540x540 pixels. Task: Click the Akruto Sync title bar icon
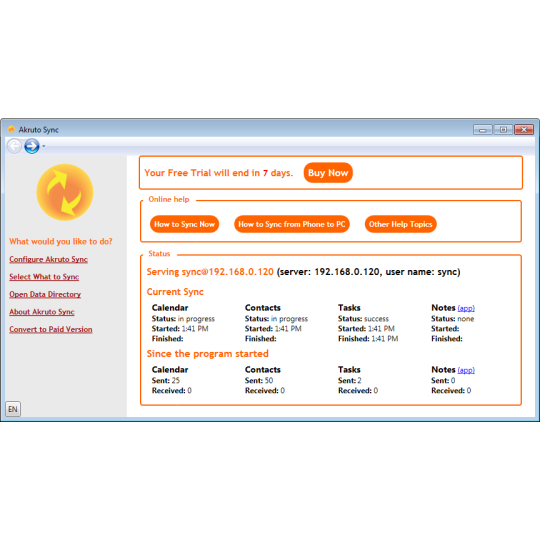coord(11,129)
